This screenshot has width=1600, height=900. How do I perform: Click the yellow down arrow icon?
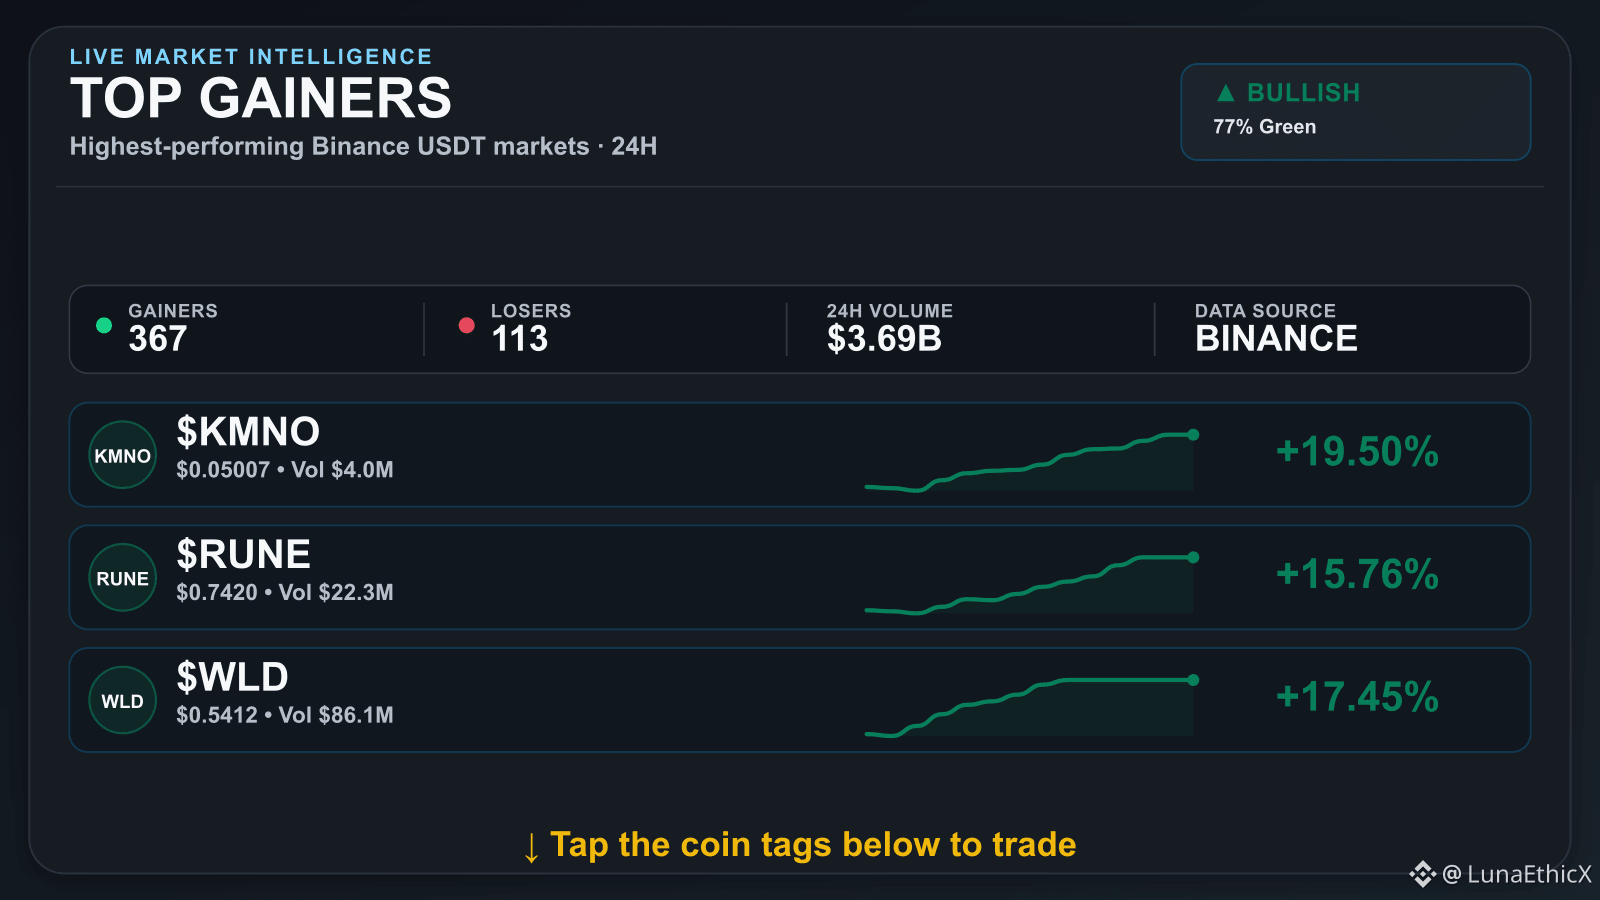(532, 847)
